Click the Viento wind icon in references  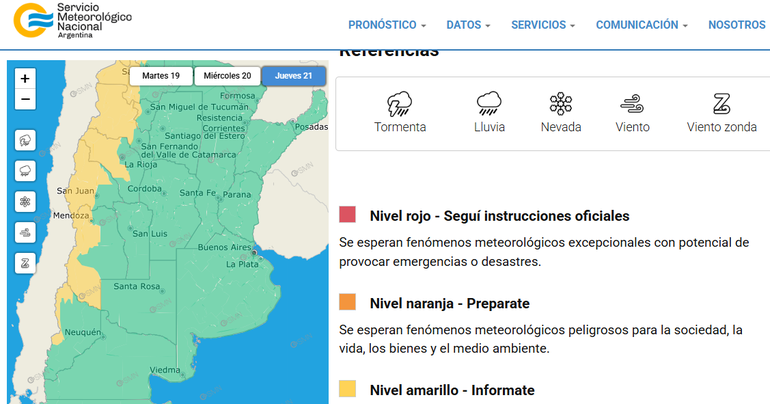[x=632, y=104]
